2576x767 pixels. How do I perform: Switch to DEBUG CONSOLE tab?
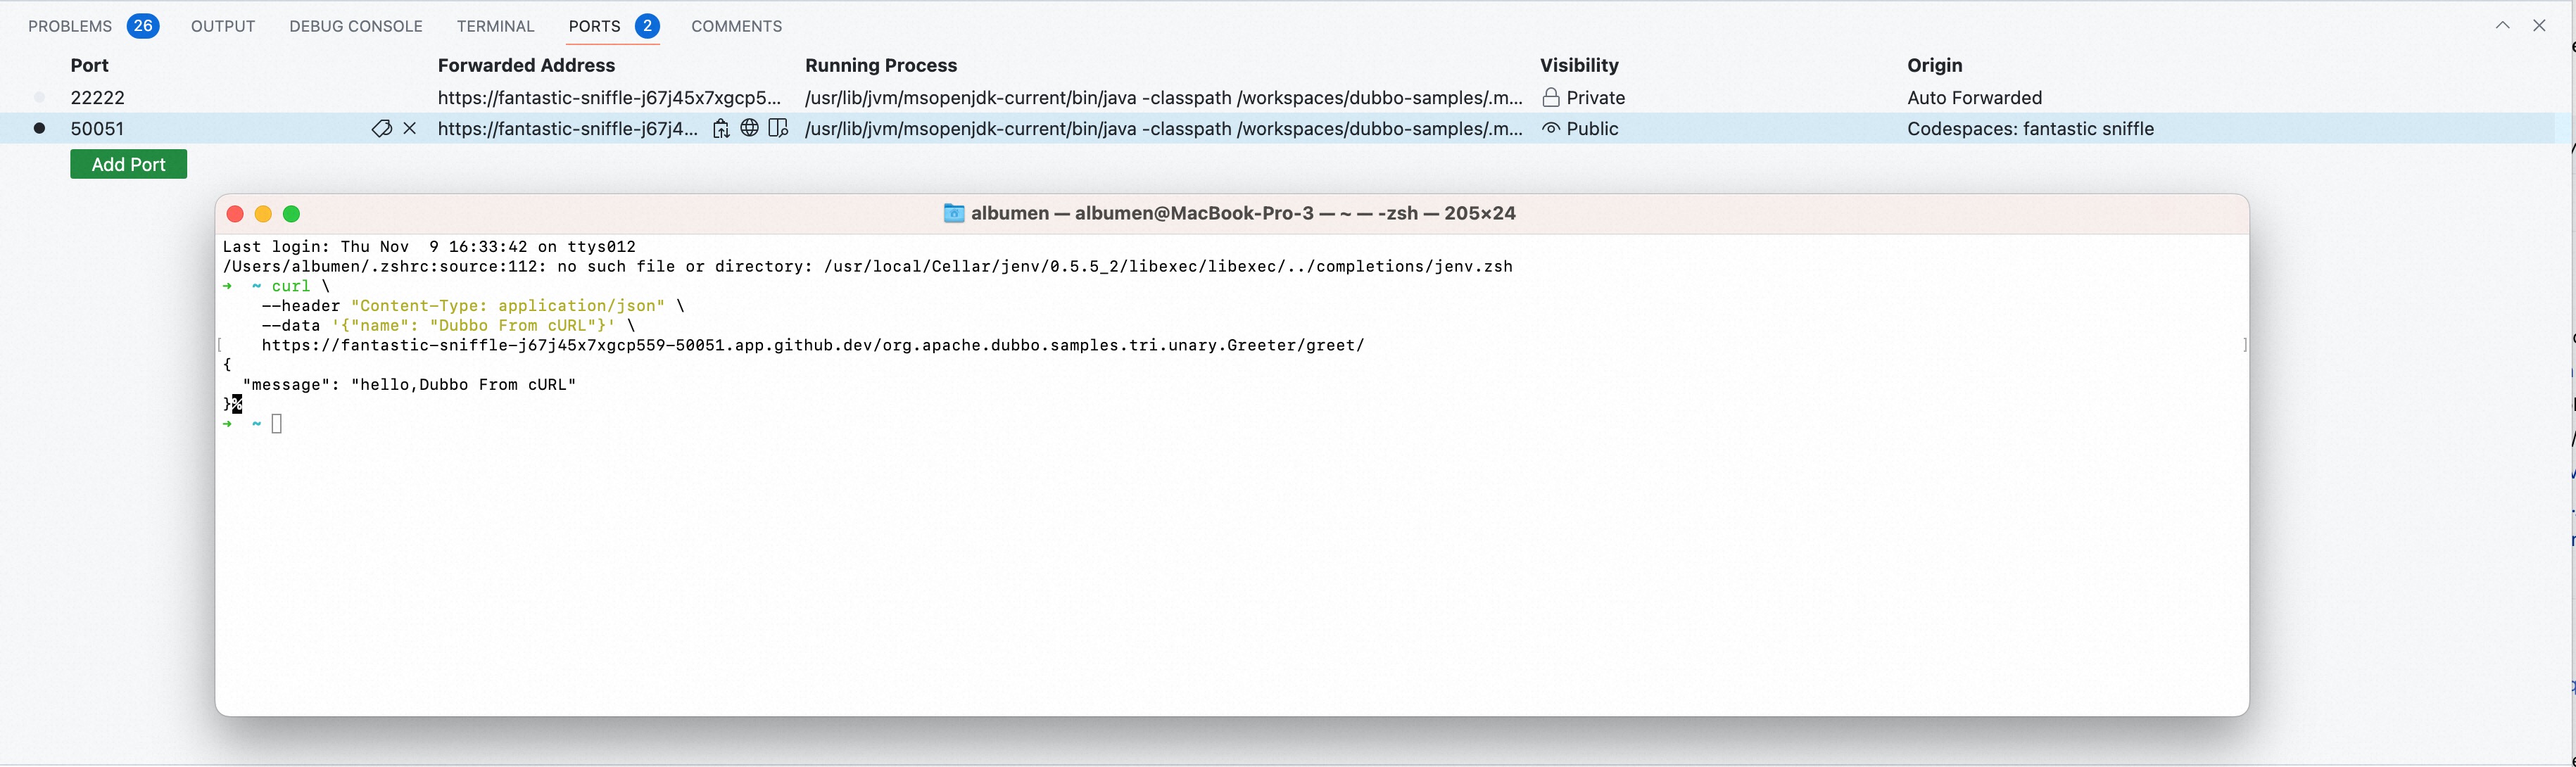tap(356, 26)
